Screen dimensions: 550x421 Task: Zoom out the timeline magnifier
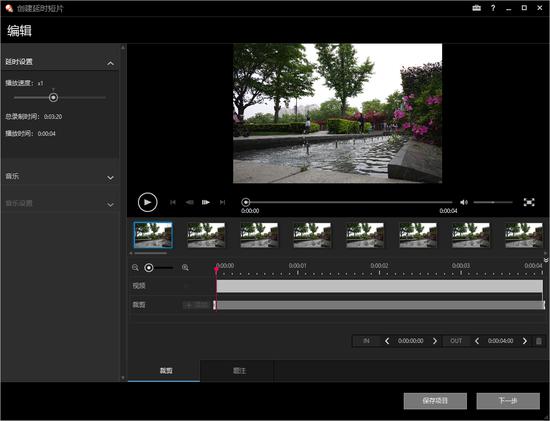(135, 268)
